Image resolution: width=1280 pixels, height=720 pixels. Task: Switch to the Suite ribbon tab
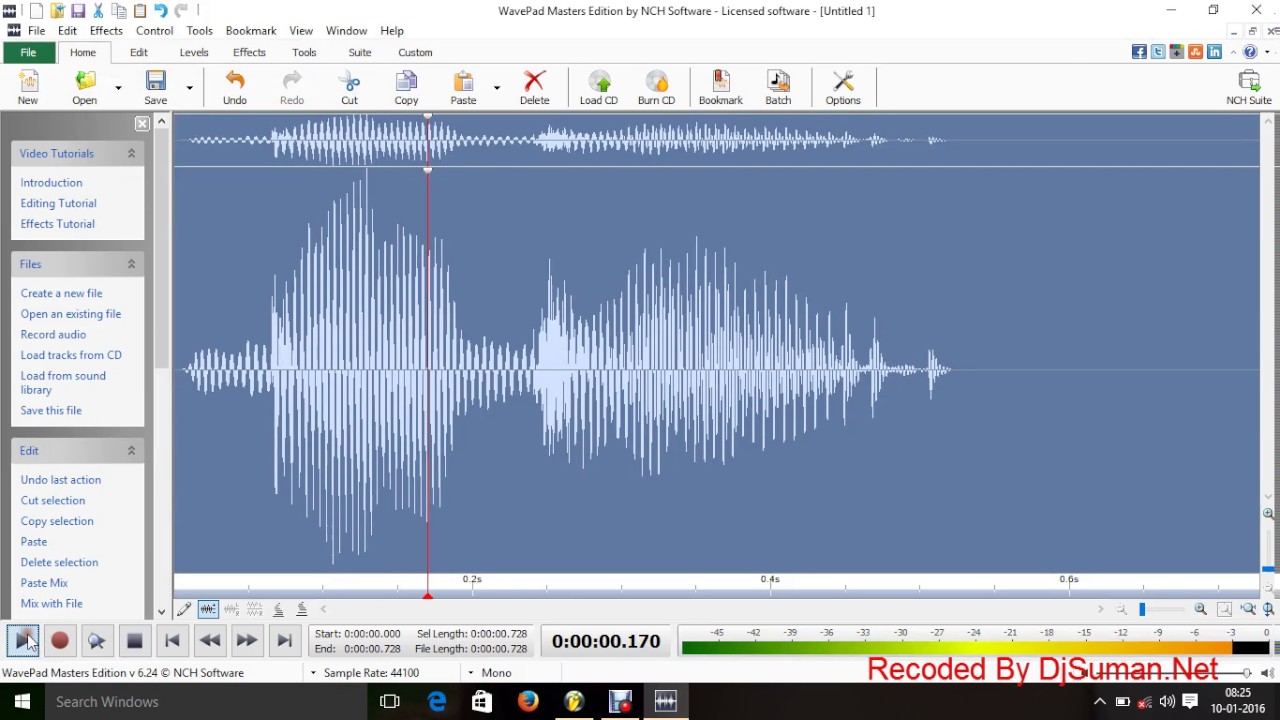360,53
